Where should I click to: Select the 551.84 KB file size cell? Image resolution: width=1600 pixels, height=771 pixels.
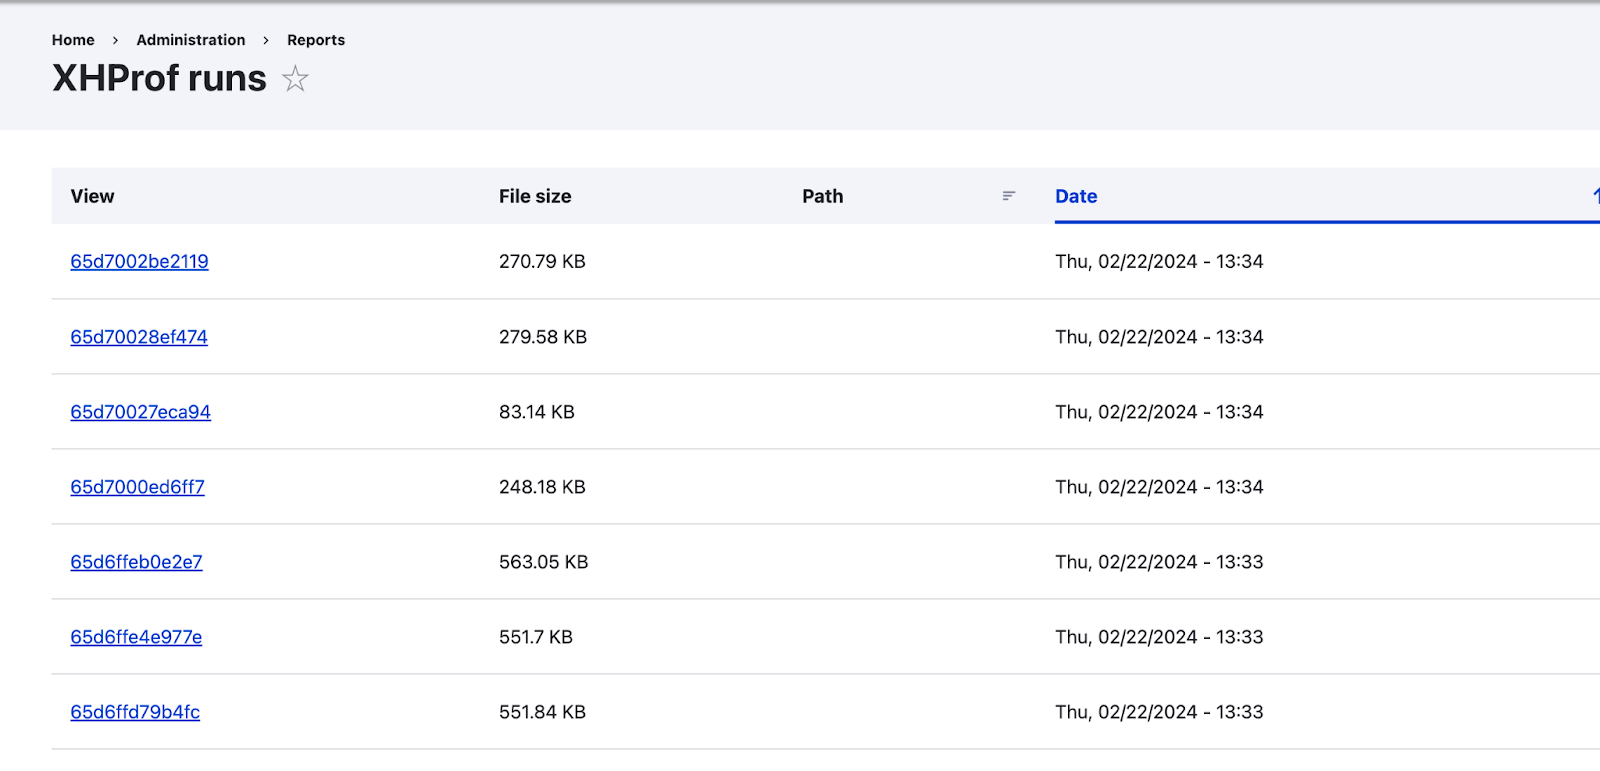(542, 712)
